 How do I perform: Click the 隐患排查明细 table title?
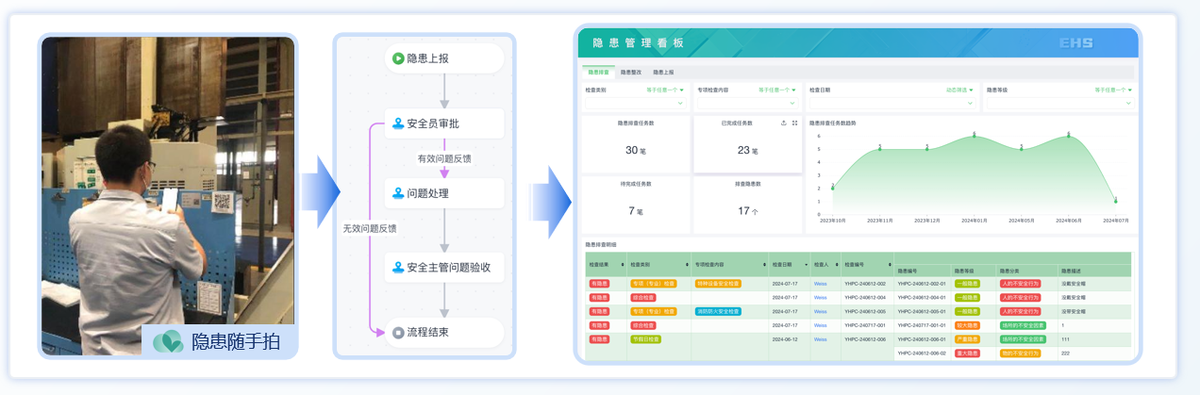pyautogui.click(x=601, y=244)
